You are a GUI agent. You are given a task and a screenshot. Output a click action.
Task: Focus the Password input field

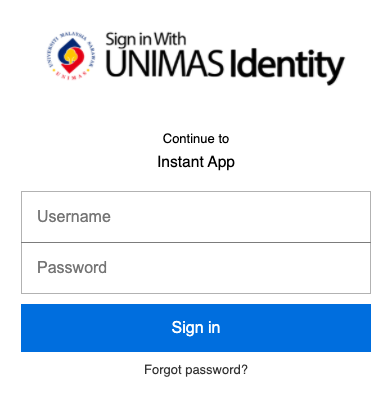196,268
